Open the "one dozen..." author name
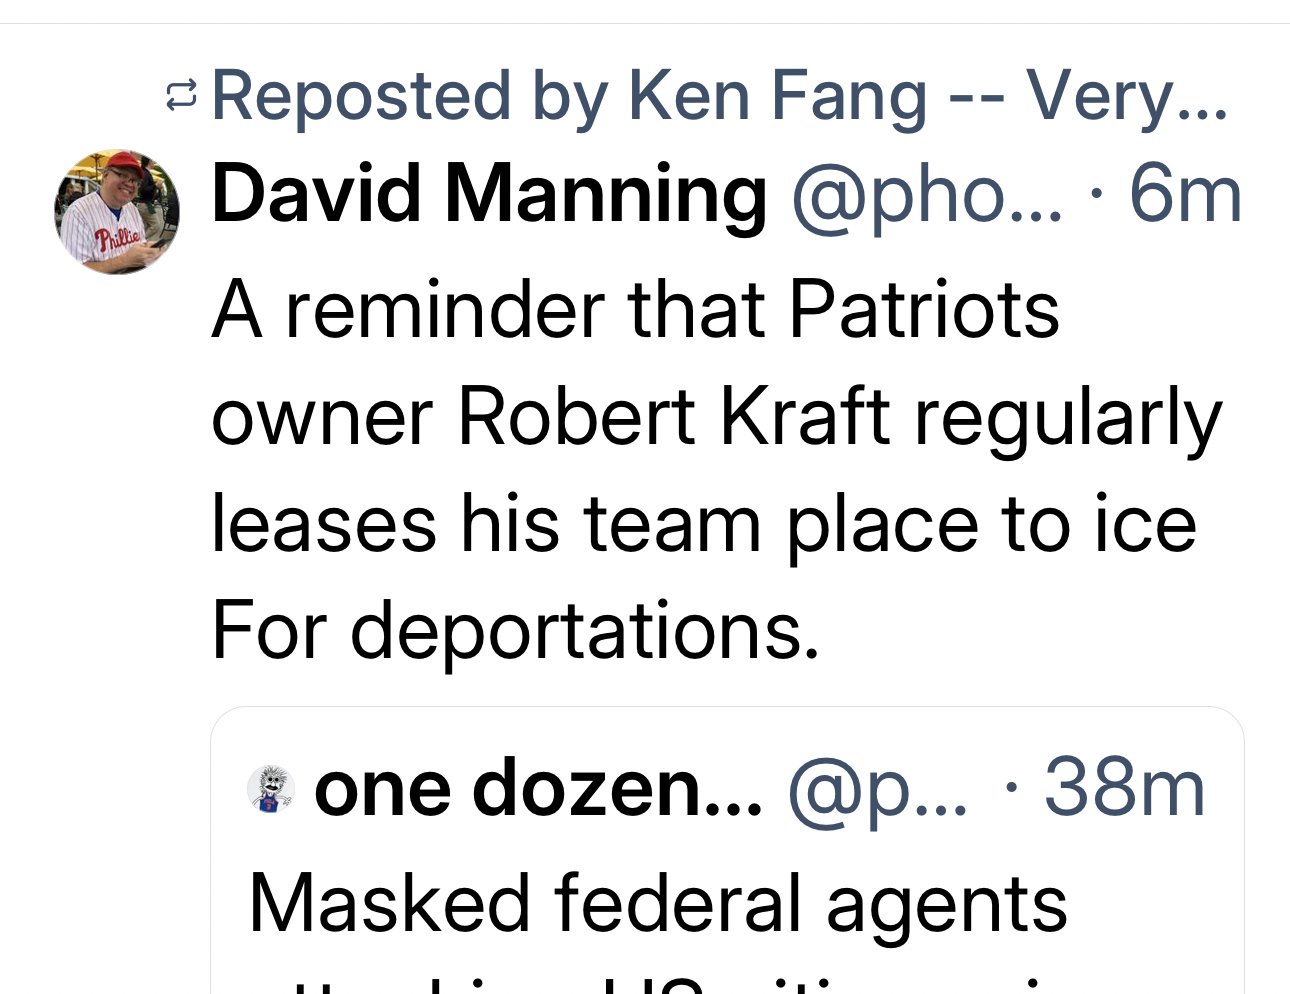The image size is (1290, 994). tap(537, 789)
